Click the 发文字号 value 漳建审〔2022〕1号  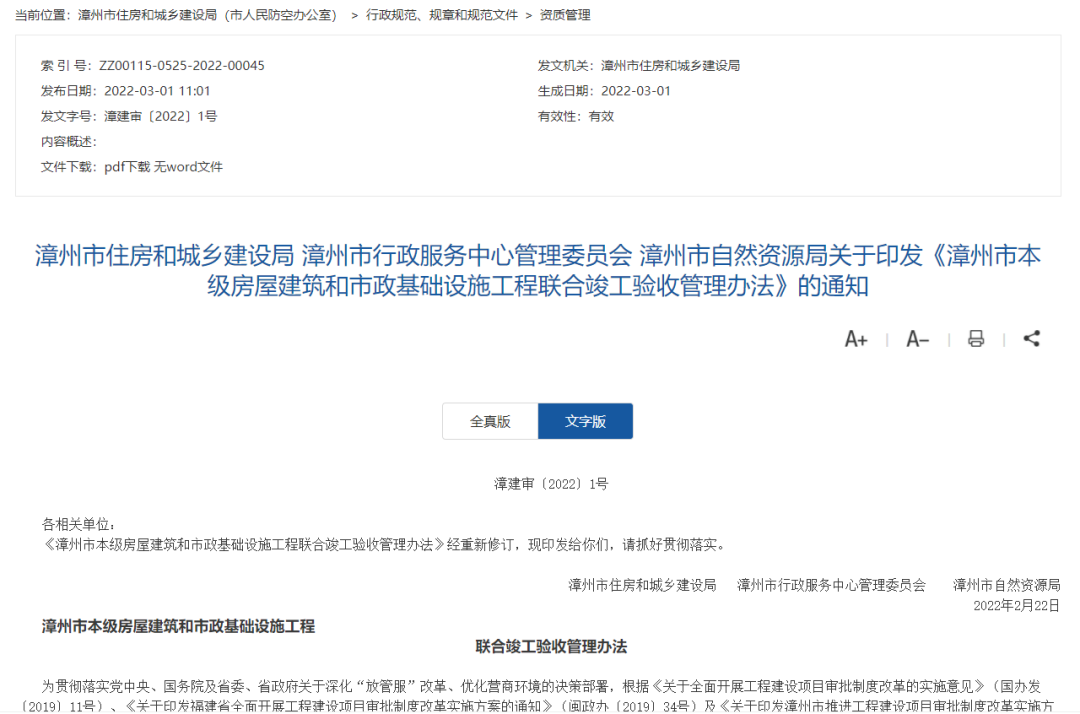coord(161,116)
